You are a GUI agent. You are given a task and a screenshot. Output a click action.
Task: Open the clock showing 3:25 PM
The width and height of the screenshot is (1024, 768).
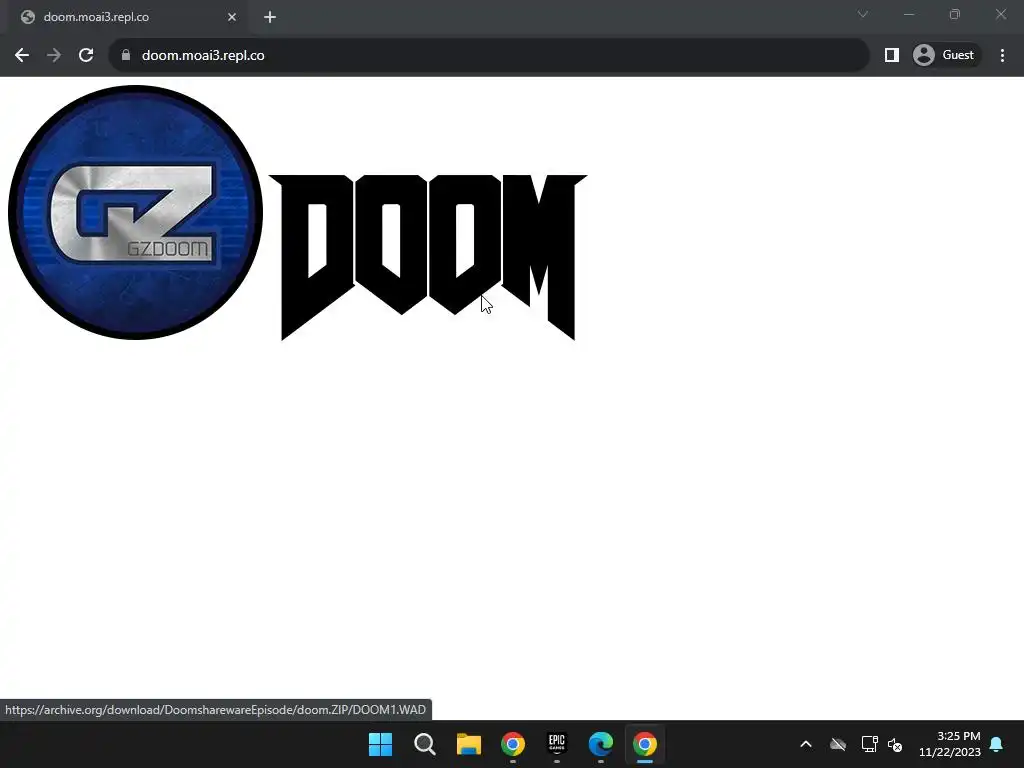pyautogui.click(x=950, y=744)
